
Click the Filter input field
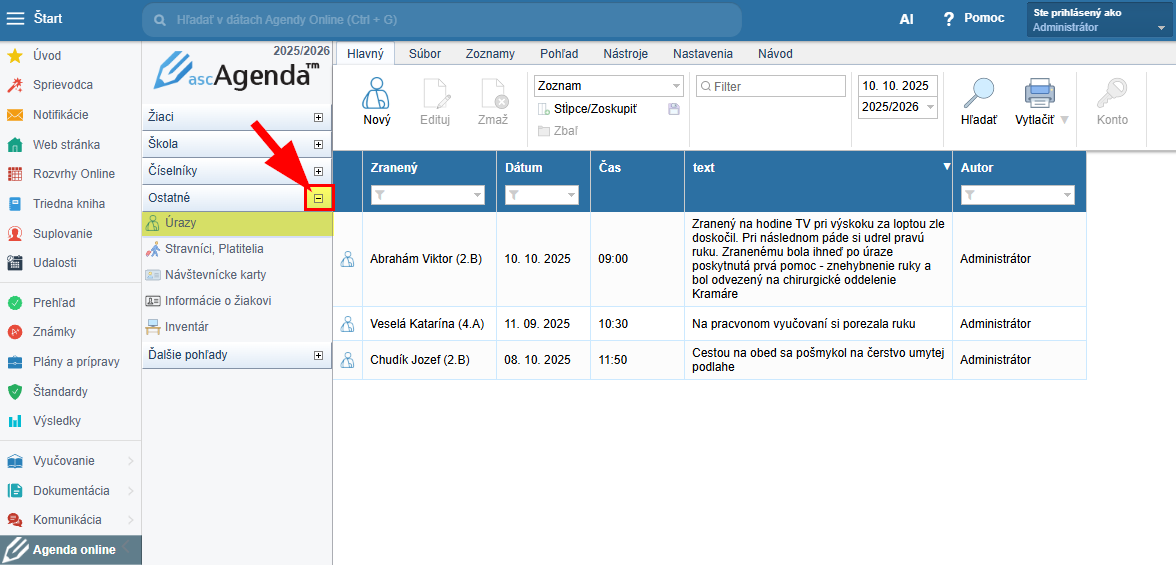click(x=773, y=87)
